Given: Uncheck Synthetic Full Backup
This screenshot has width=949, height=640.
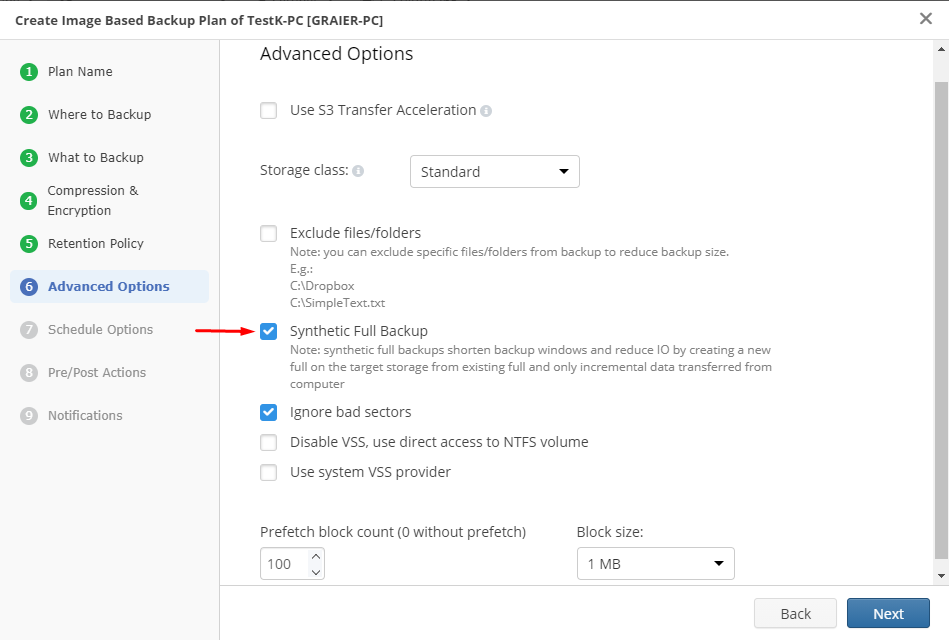Looking at the screenshot, I should (268, 330).
